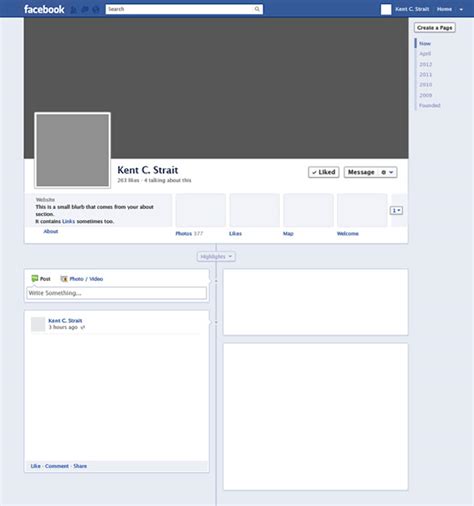The image size is (474, 506).
Task: Click the search magnifier icon
Action: [x=257, y=9]
